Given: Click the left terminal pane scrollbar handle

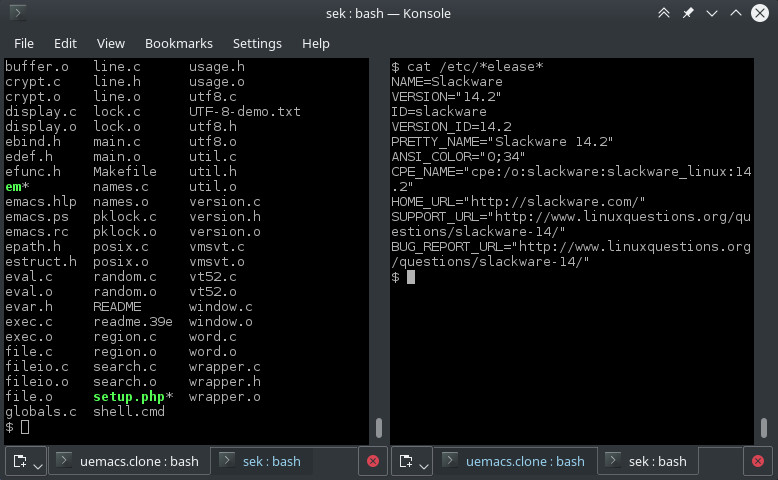Looking at the screenshot, I should [x=378, y=427].
